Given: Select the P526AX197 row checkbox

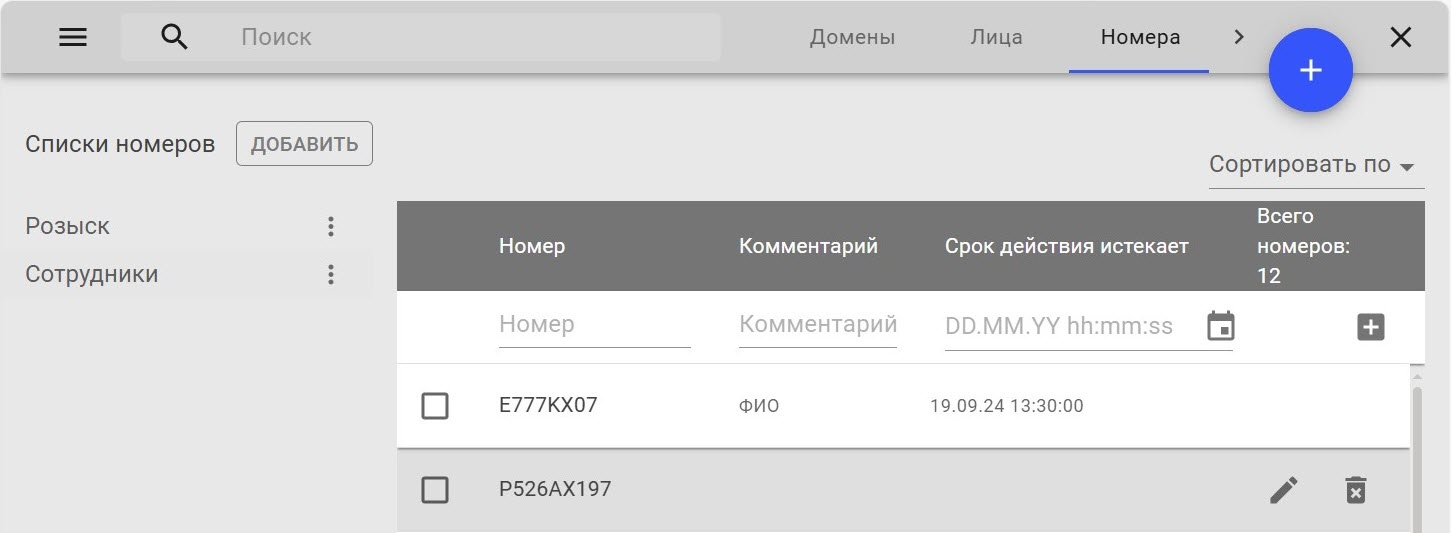Looking at the screenshot, I should (435, 490).
